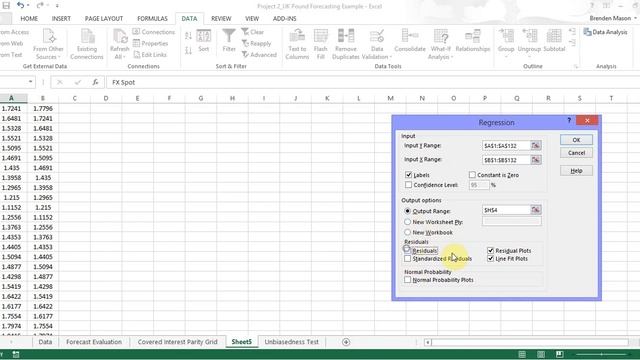Viewport: 640px width, 360px height.
Task: Open Brenden Mason account dropdown
Action: (635, 18)
